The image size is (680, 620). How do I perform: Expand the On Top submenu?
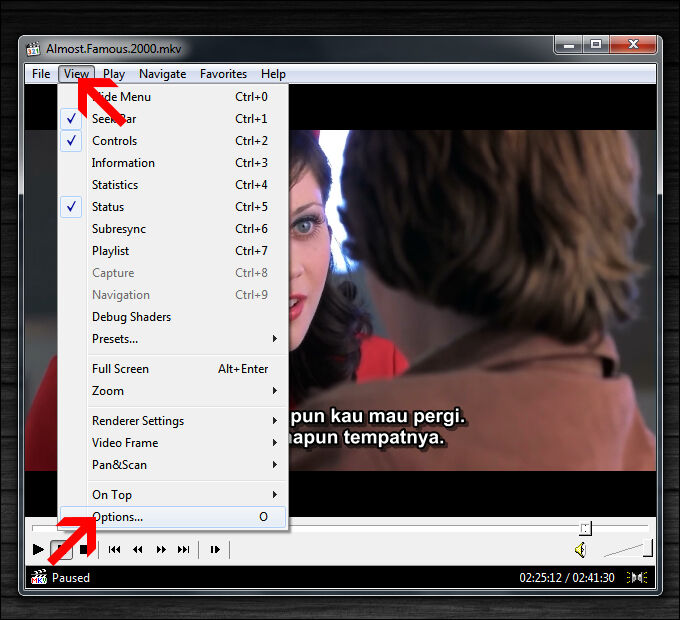click(173, 495)
